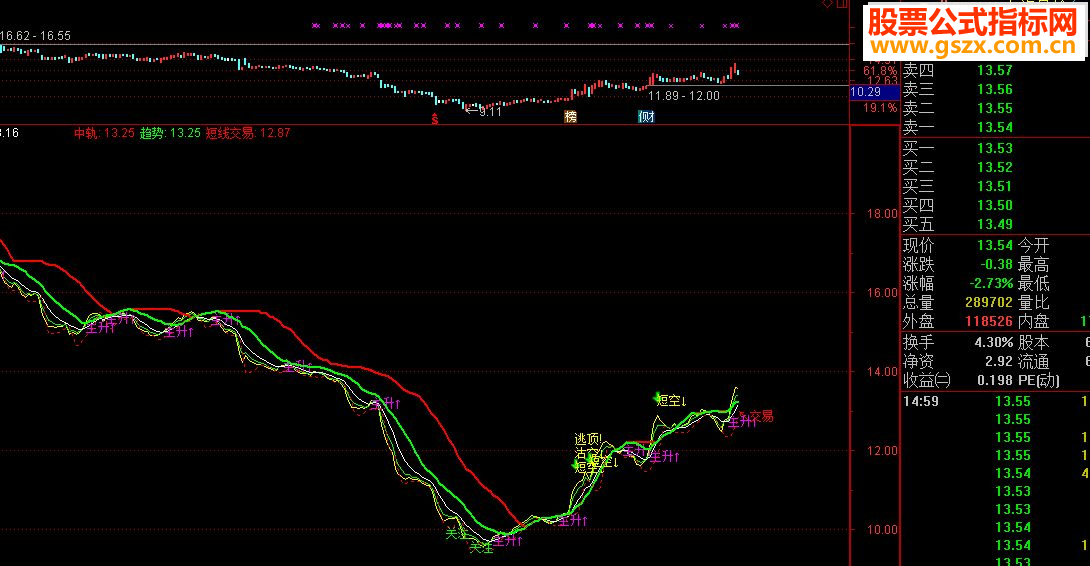Click the blue 10.29 price axis tag
1090x566 pixels.
(875, 92)
